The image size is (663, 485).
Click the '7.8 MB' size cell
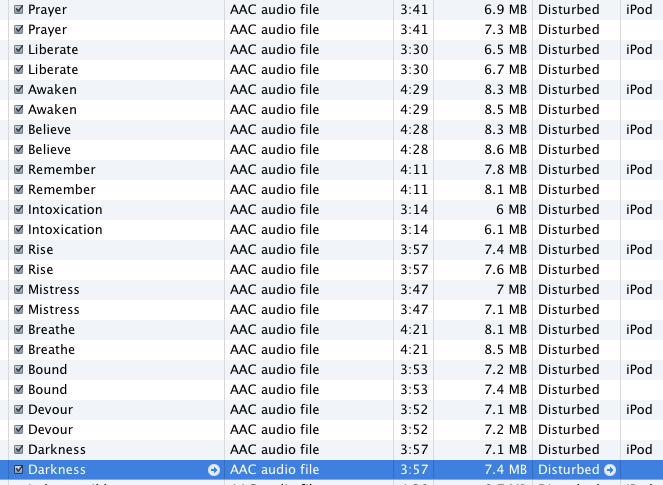coord(505,169)
